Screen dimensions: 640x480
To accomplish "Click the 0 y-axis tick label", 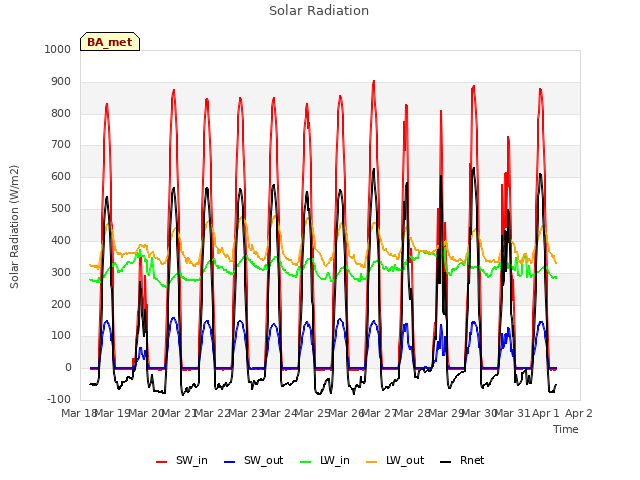I will coord(68,368).
